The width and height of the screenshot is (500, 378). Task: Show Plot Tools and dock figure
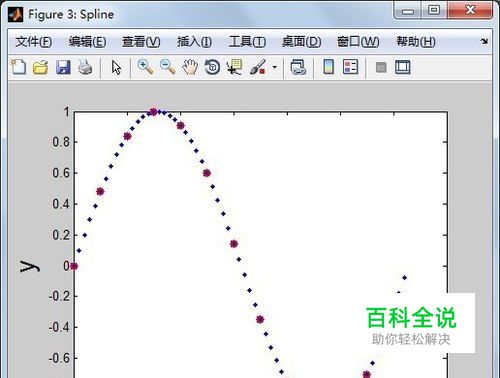(403, 67)
